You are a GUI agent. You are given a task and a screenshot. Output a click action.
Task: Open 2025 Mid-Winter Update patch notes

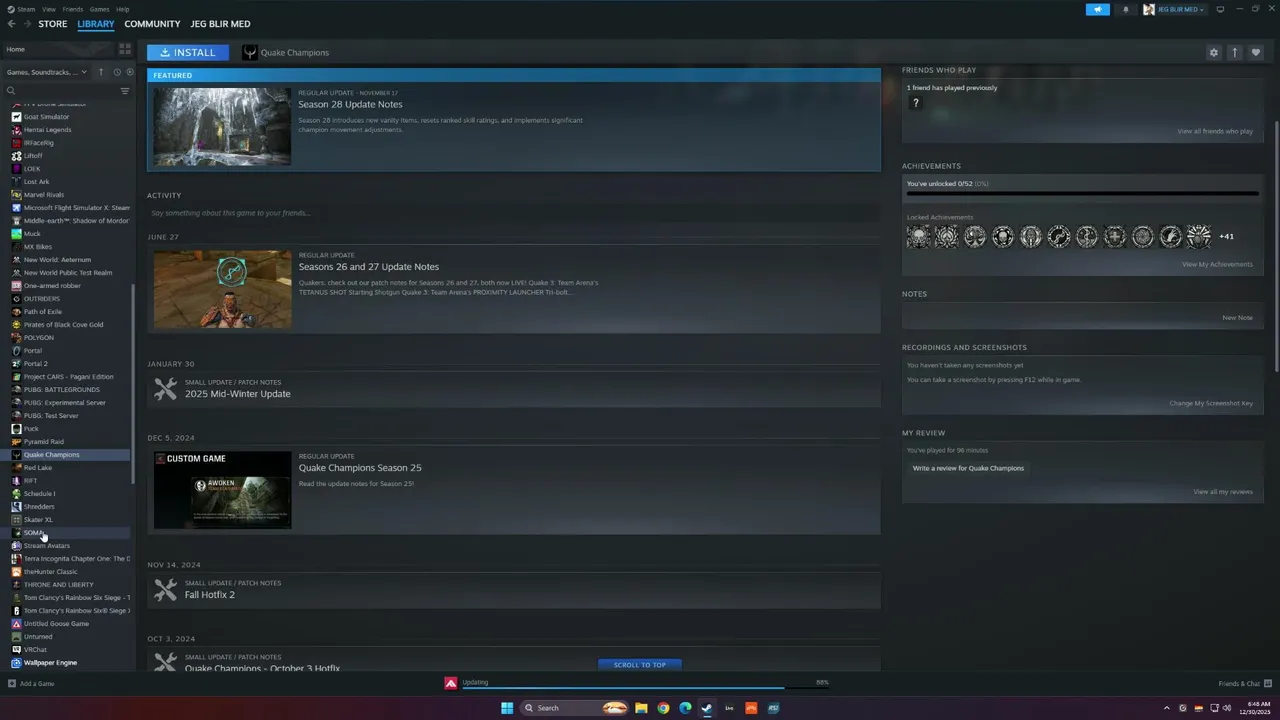[237, 394]
